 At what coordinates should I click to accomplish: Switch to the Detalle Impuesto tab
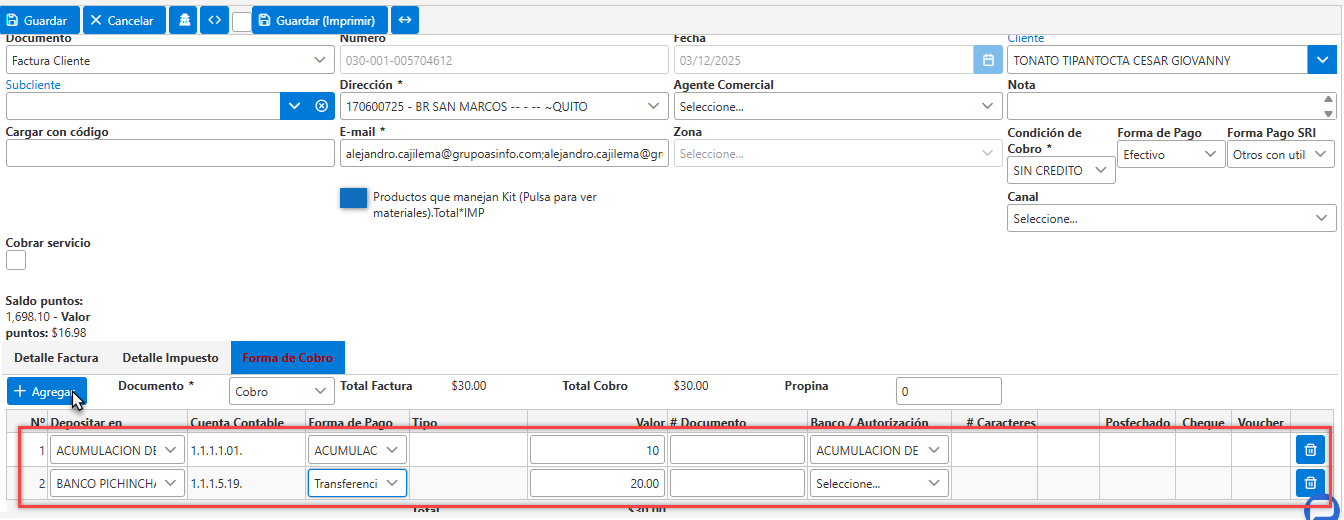click(x=170, y=357)
